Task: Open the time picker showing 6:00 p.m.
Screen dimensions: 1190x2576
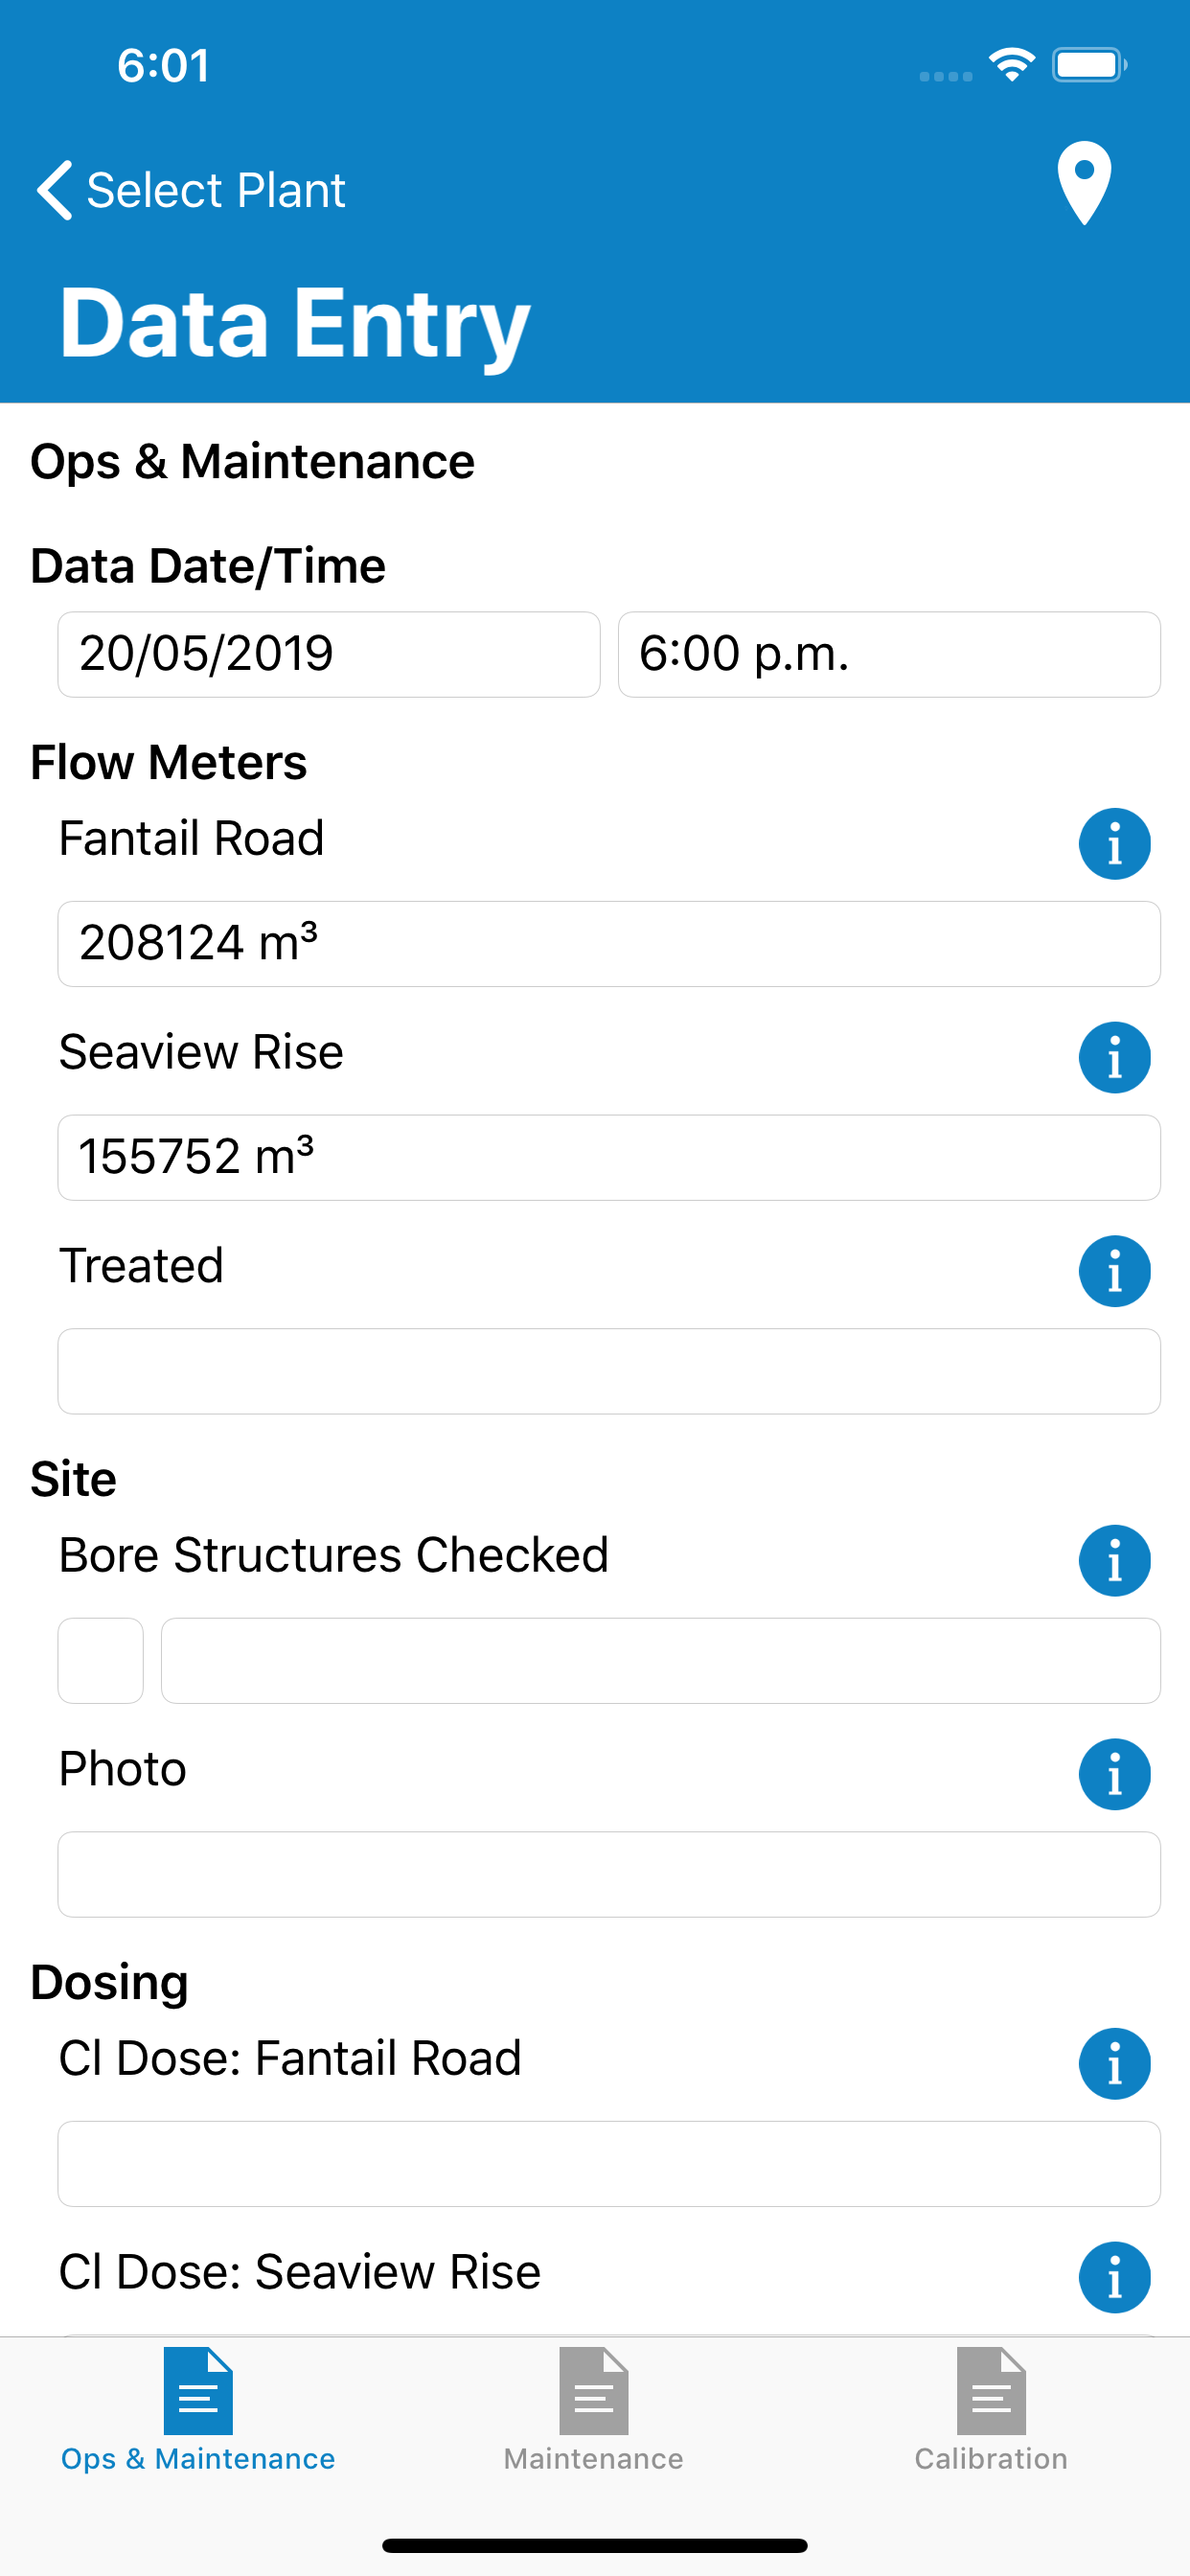Action: [x=889, y=655]
